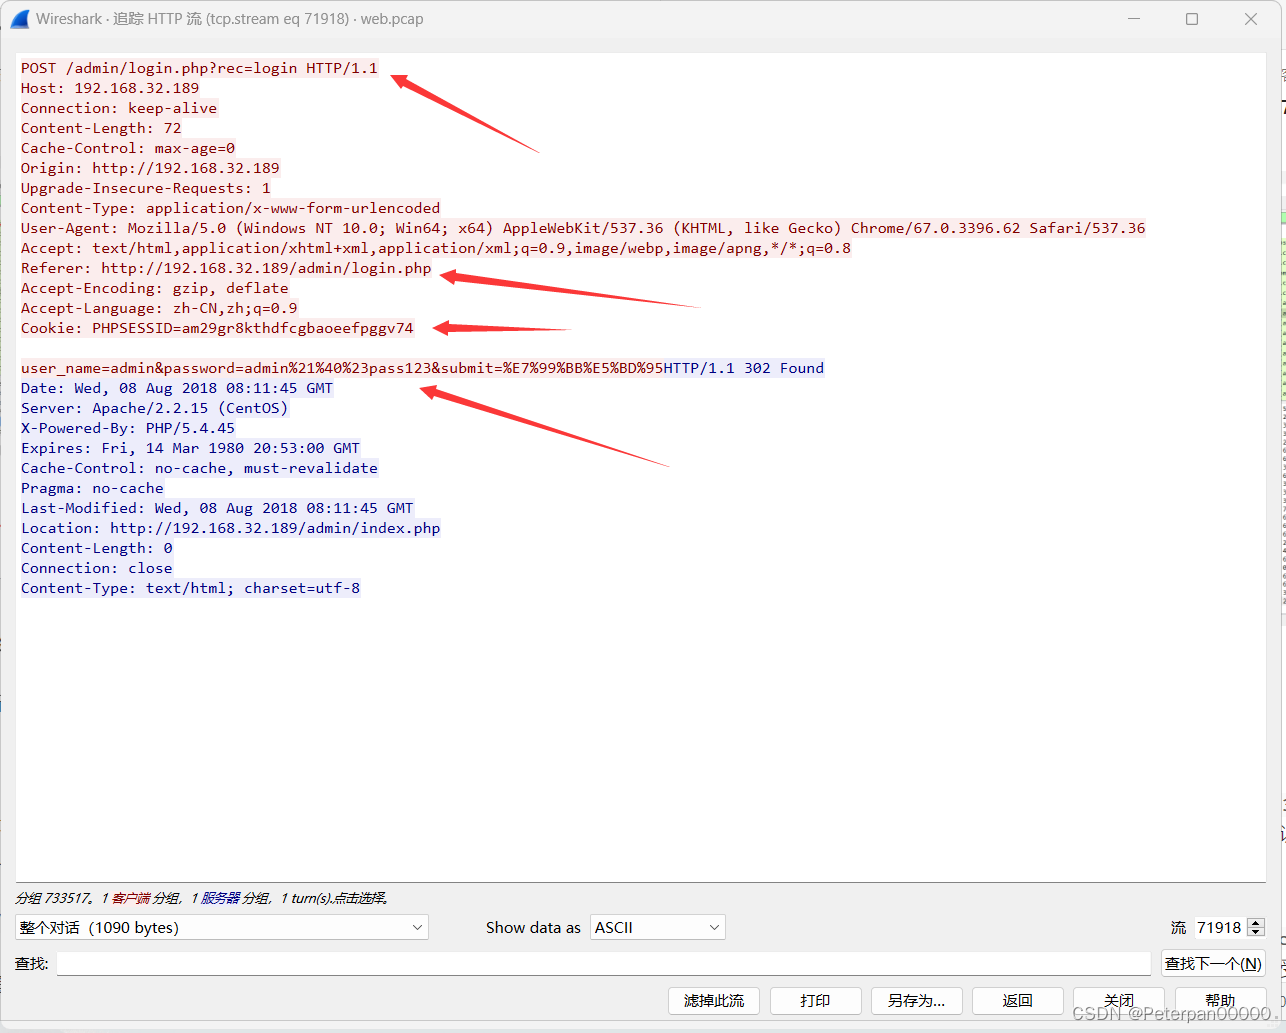This screenshot has height=1033, width=1286.
Task: Click the Expires: Fri, 14 Mar 1980 line
Action: [190, 448]
